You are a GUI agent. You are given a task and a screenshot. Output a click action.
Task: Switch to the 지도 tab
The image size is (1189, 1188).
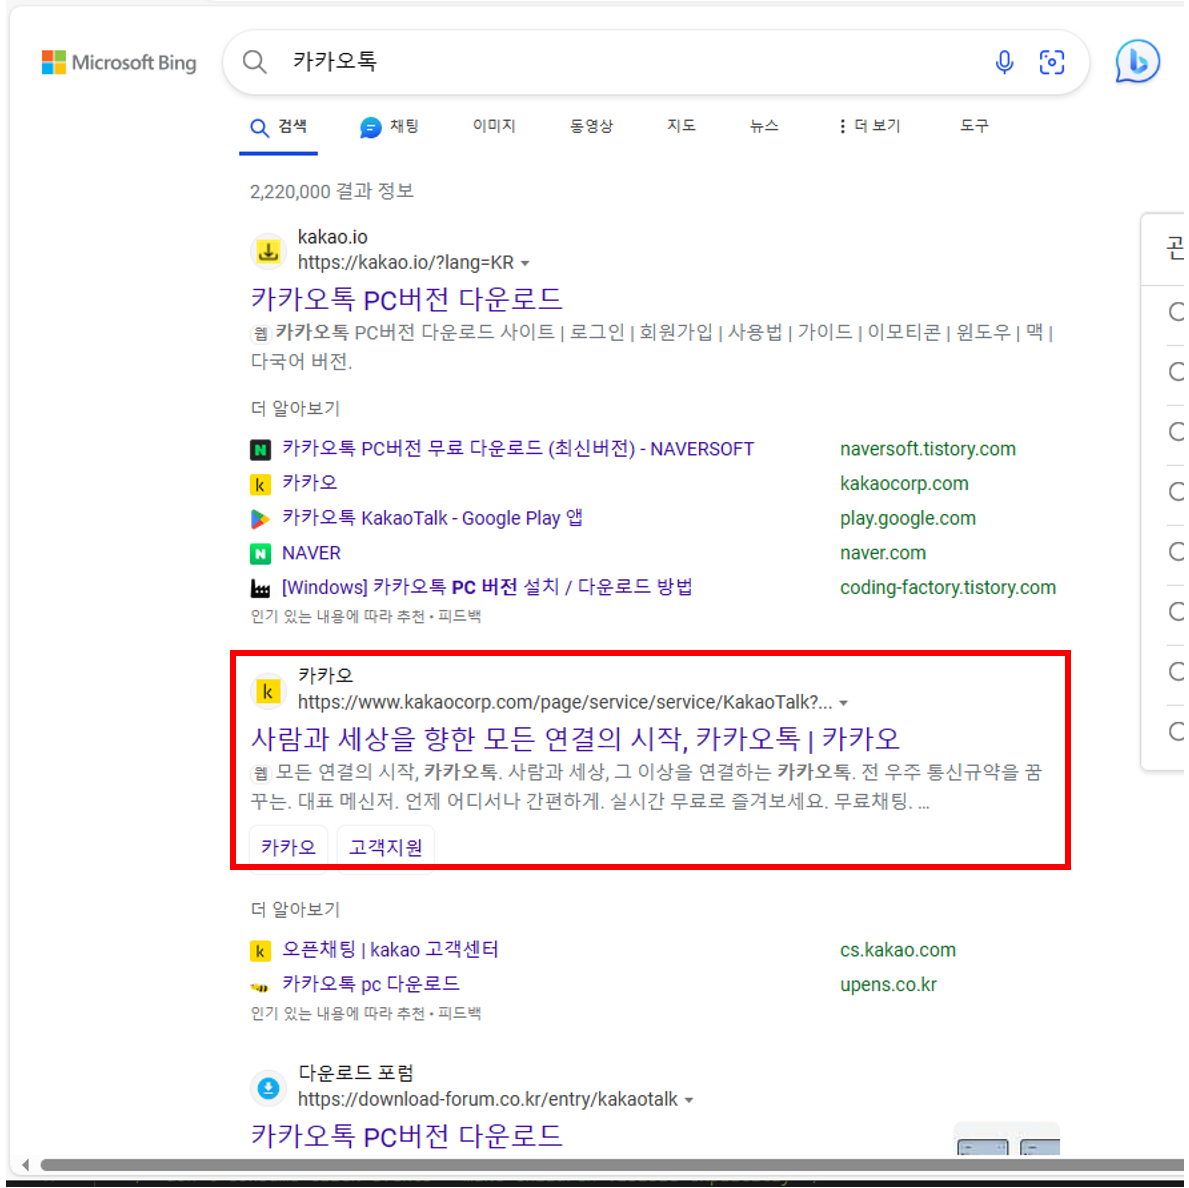[681, 126]
